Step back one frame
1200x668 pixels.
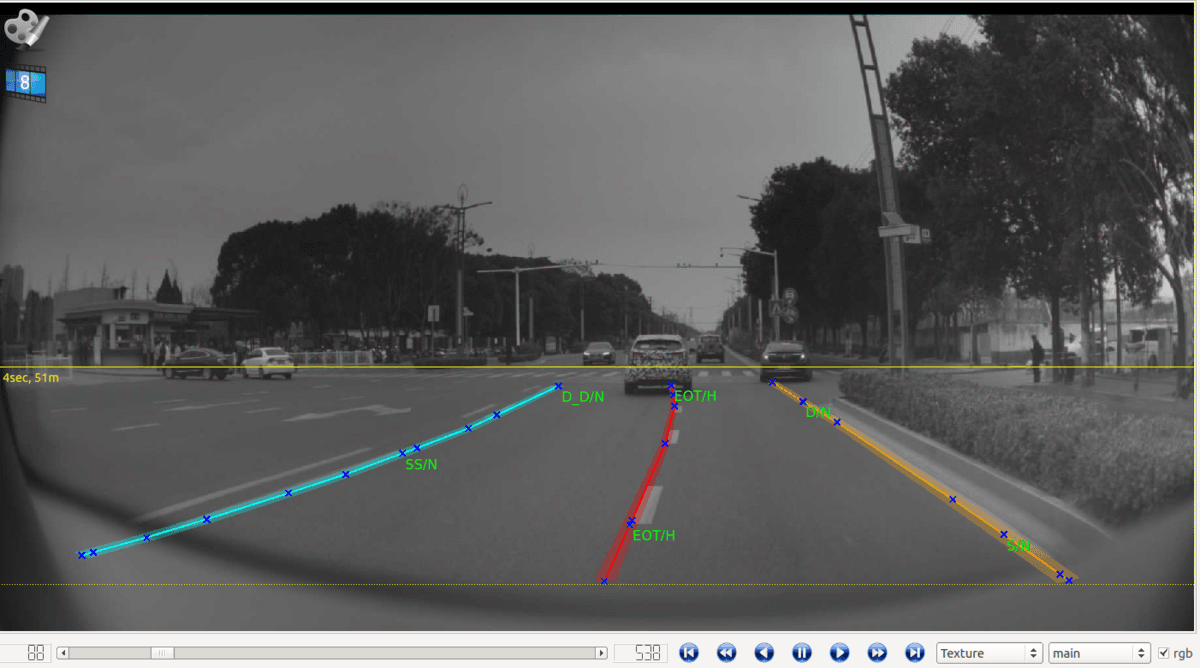click(764, 652)
